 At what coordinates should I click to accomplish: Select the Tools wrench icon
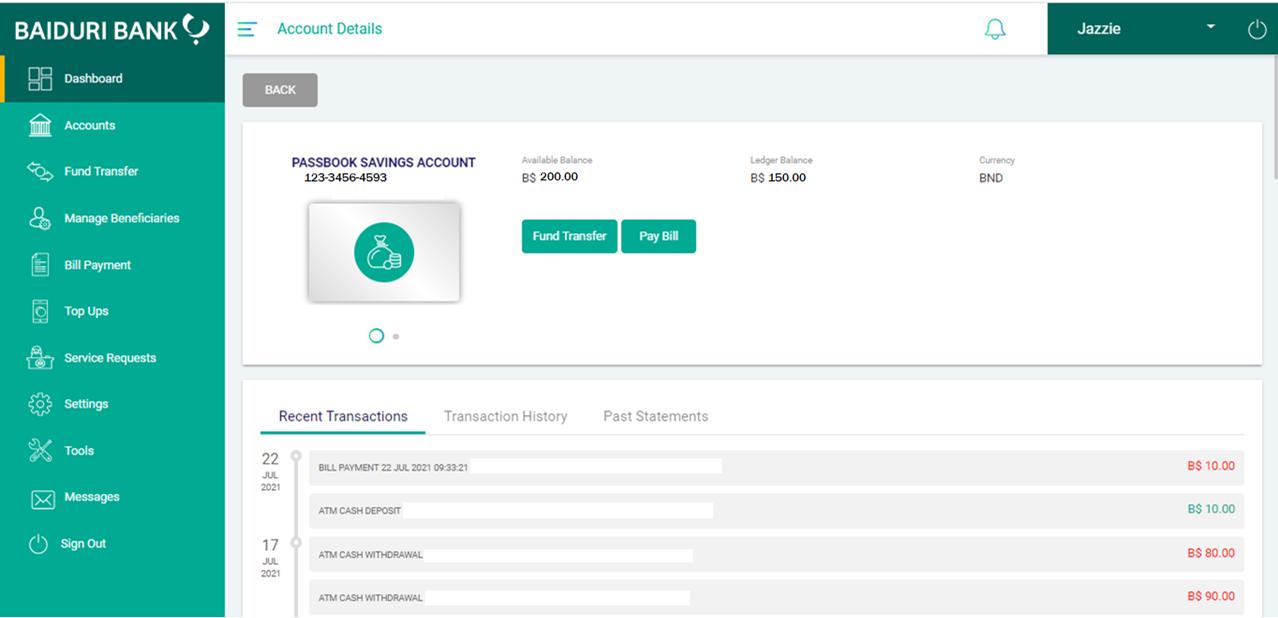(40, 450)
